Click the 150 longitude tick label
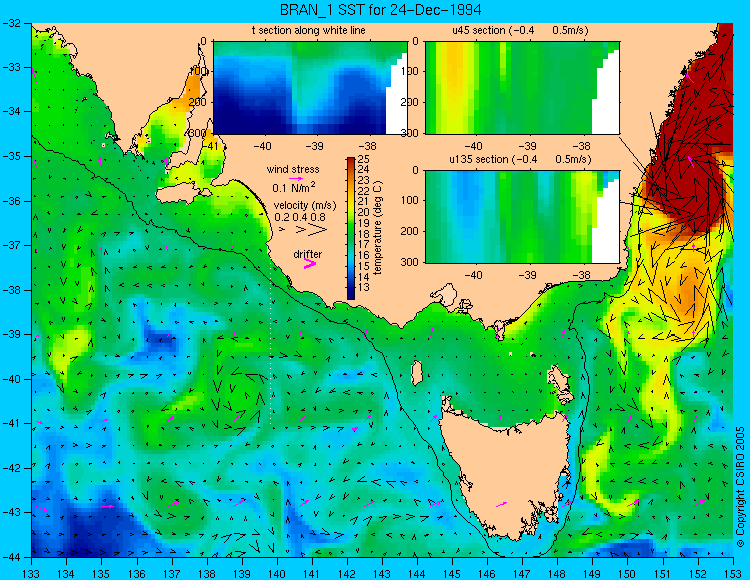 click(628, 573)
